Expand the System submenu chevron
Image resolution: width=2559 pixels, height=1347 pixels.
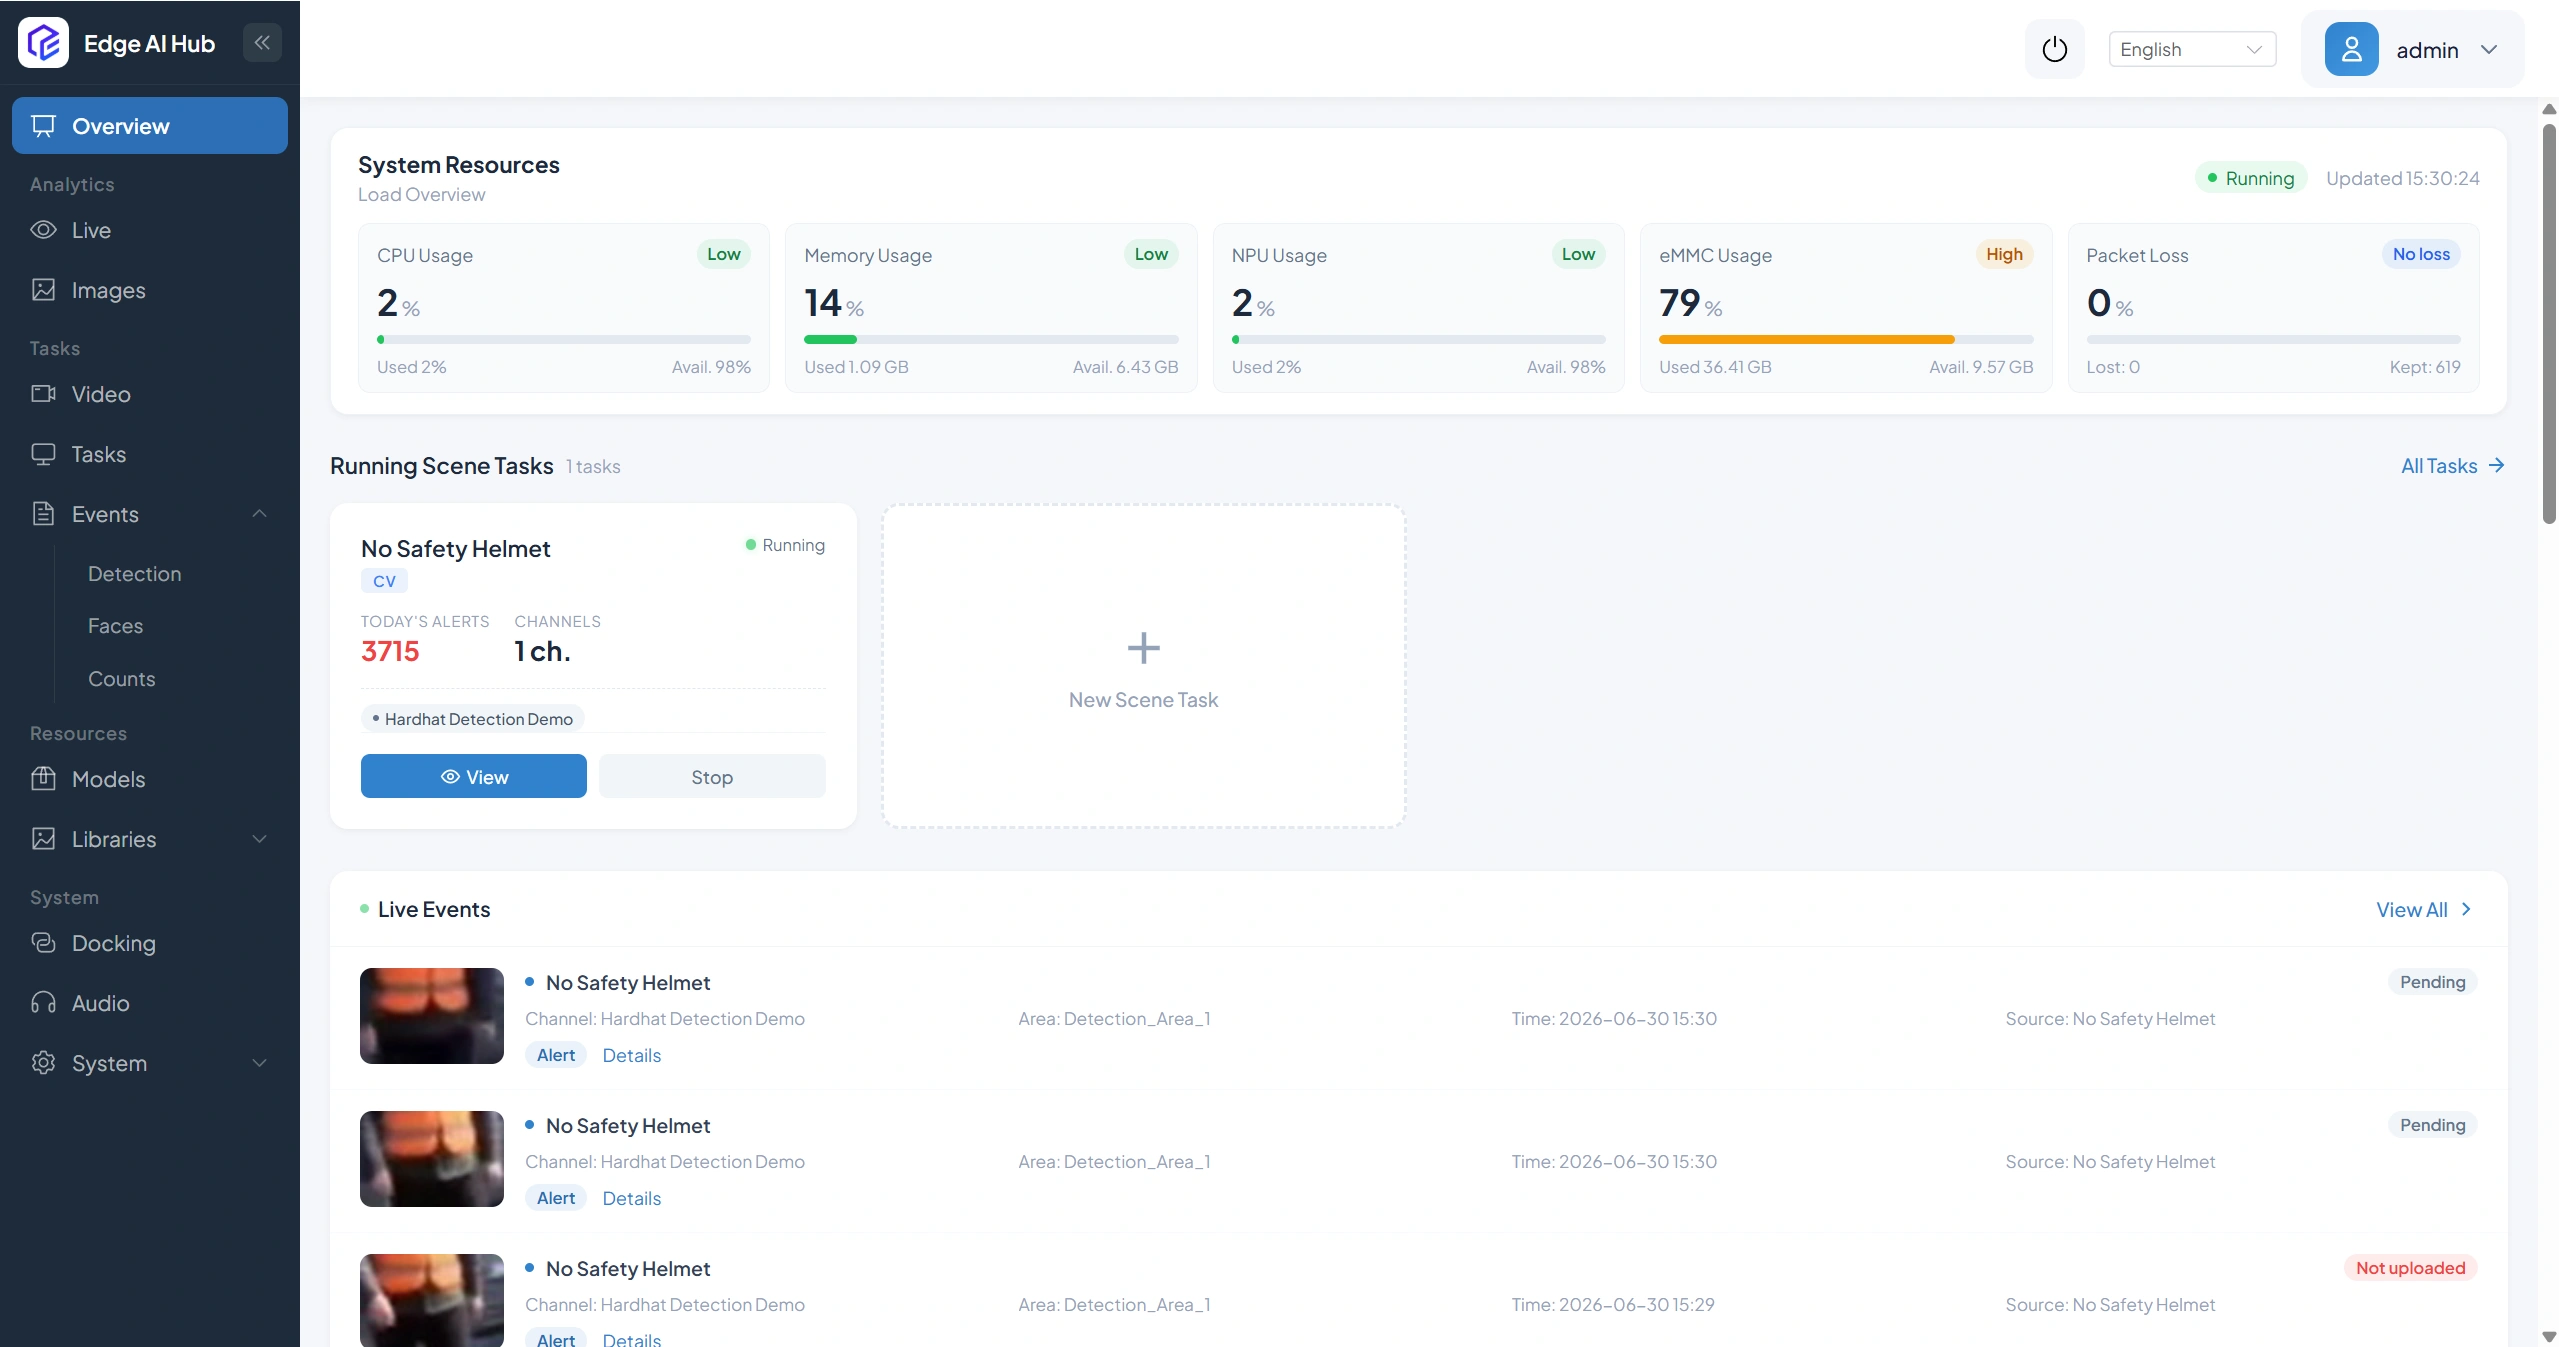tap(260, 1063)
